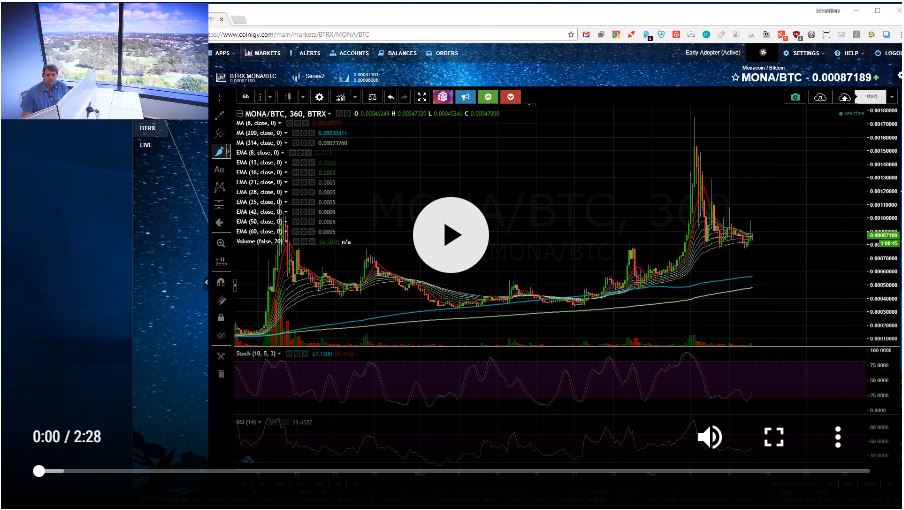Expand the Stoch (10, 5, 3) dropdown arrow

click(x=280, y=353)
